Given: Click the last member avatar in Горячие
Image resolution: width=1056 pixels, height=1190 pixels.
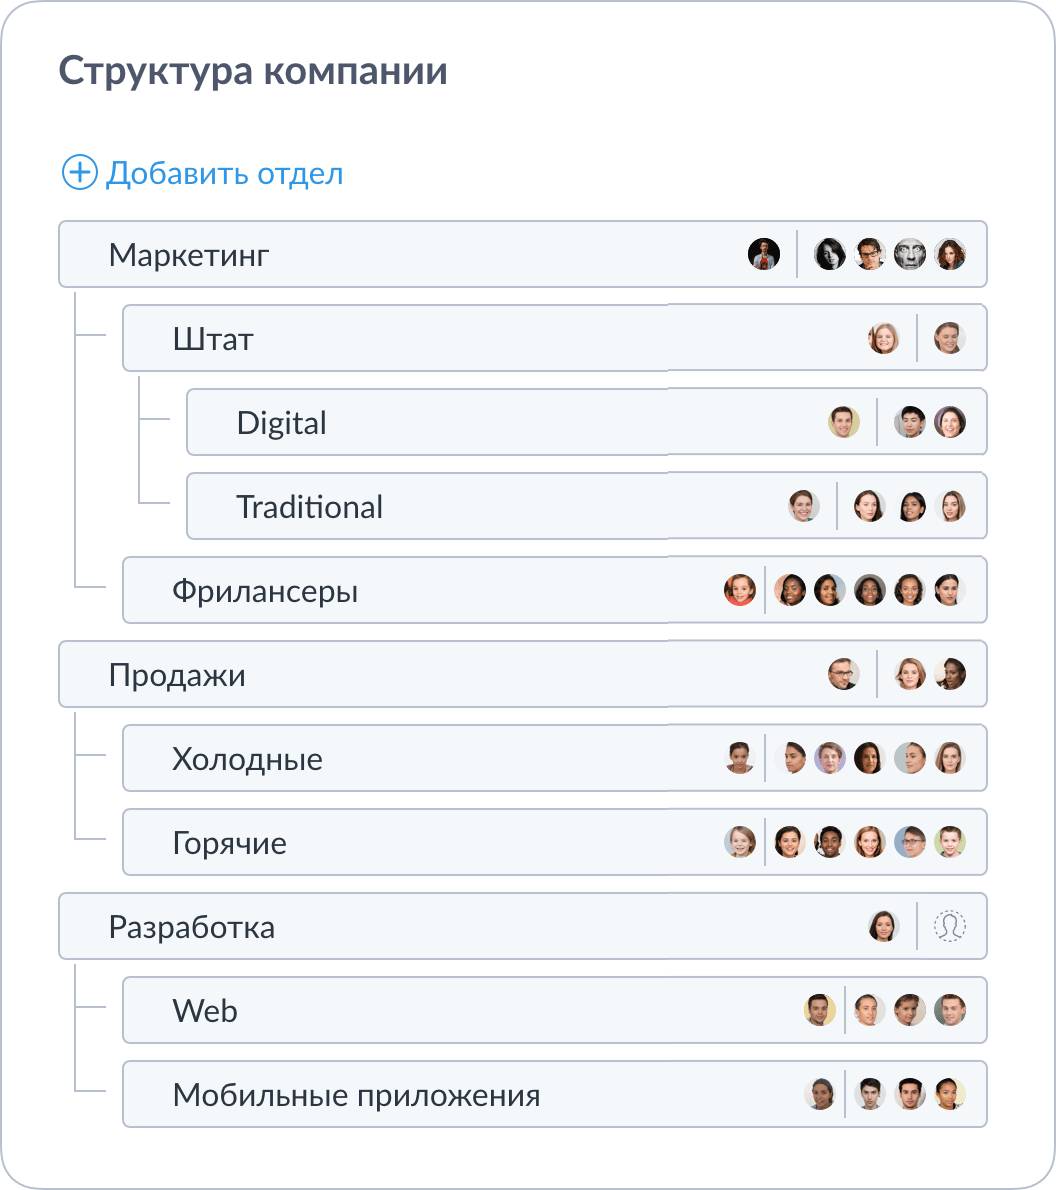Looking at the screenshot, I should coord(949,842).
